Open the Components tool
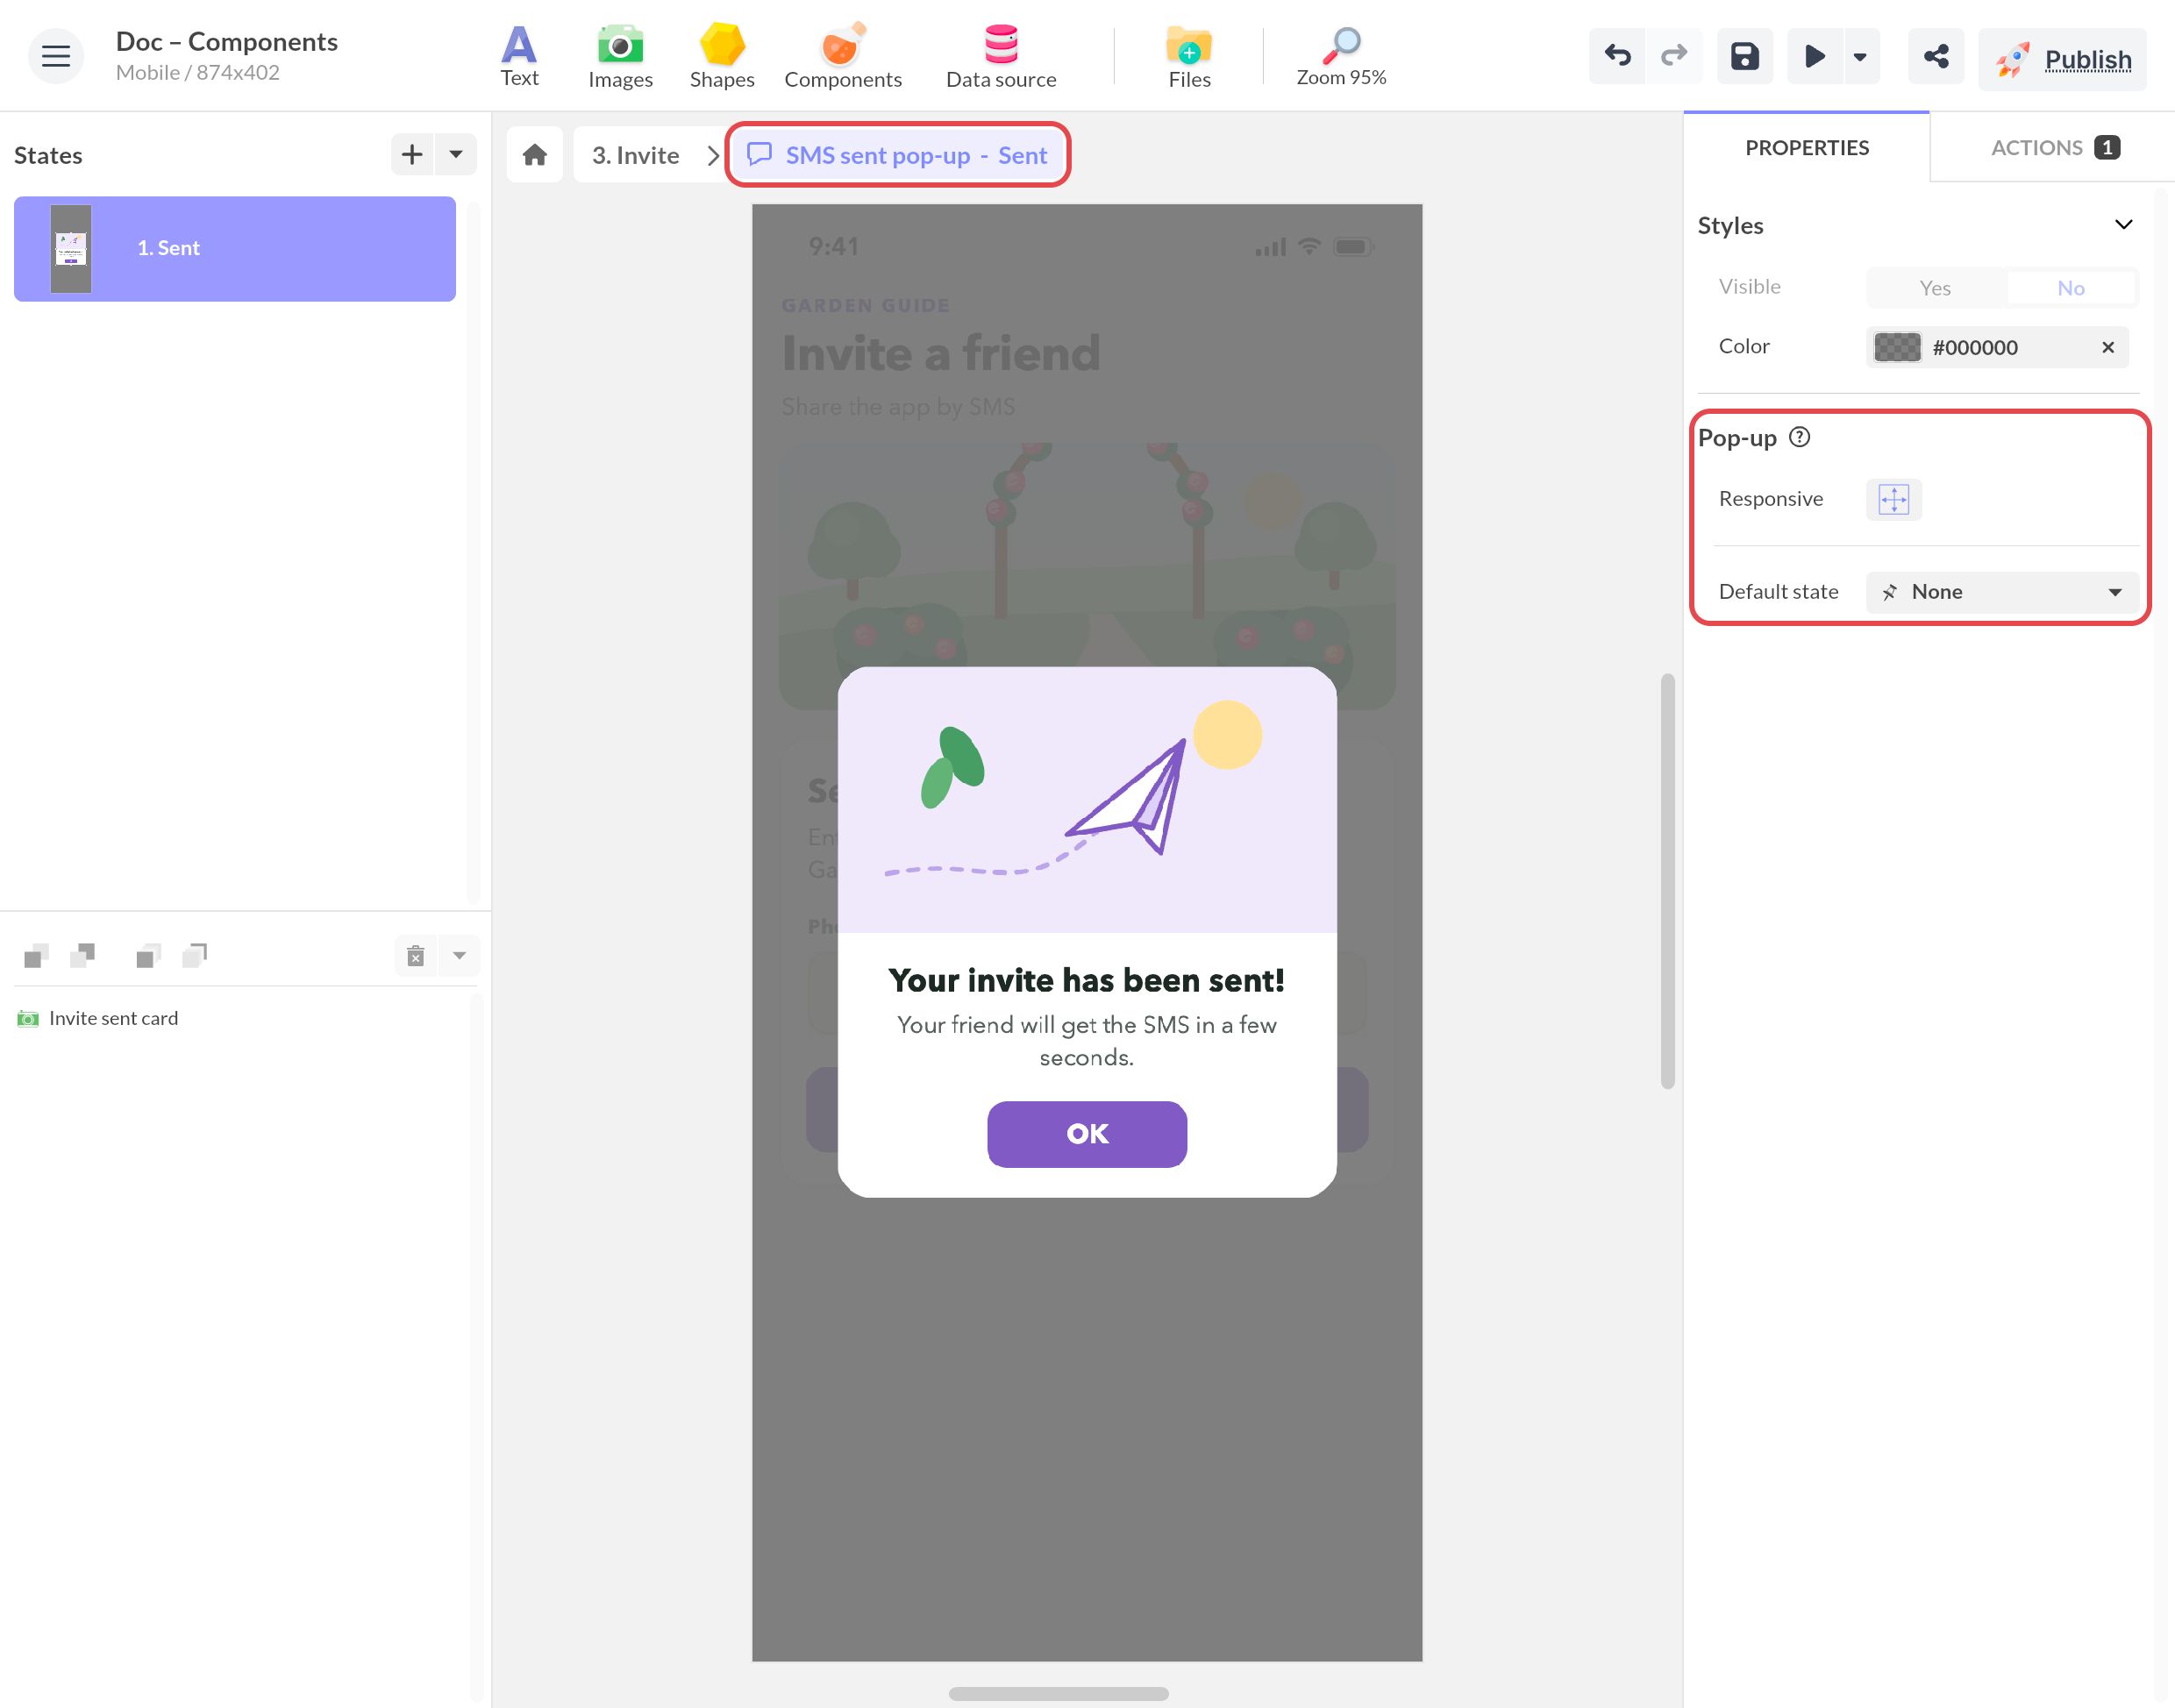This screenshot has height=1708, width=2175. 843,56
